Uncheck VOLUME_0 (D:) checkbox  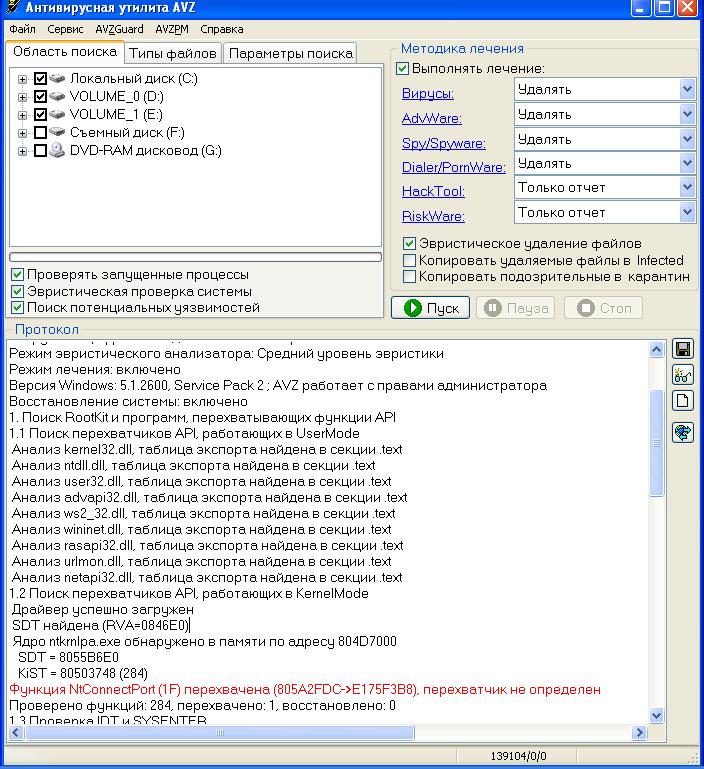pyautogui.click(x=41, y=96)
